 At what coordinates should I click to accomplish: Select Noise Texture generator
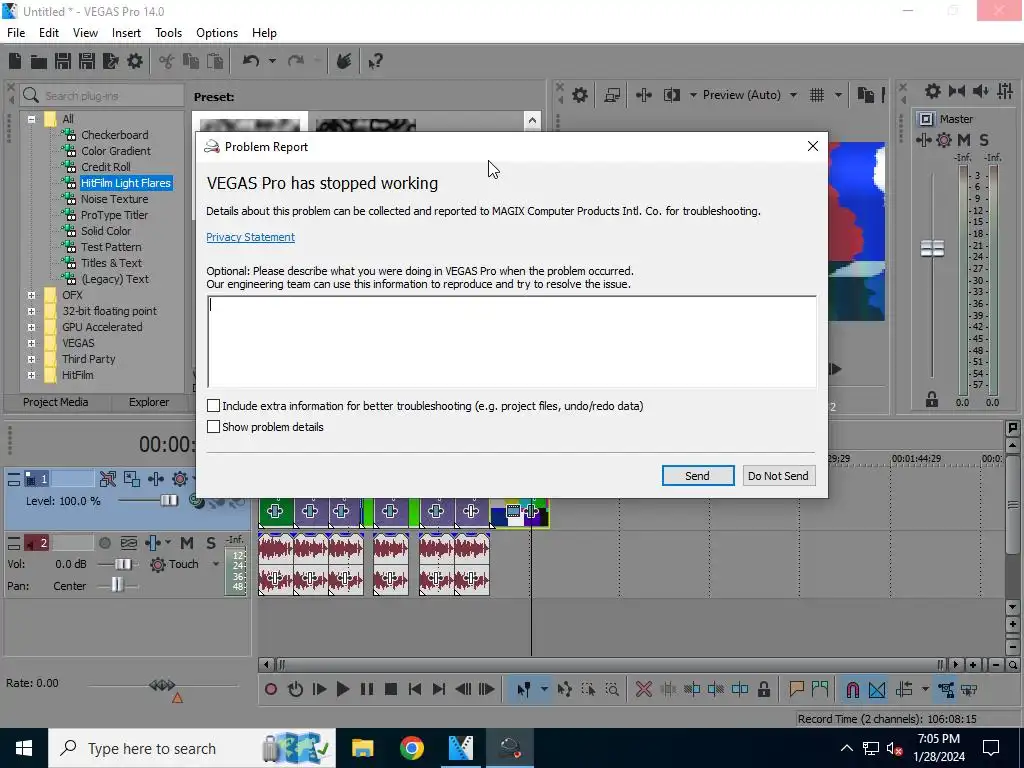click(x=114, y=199)
